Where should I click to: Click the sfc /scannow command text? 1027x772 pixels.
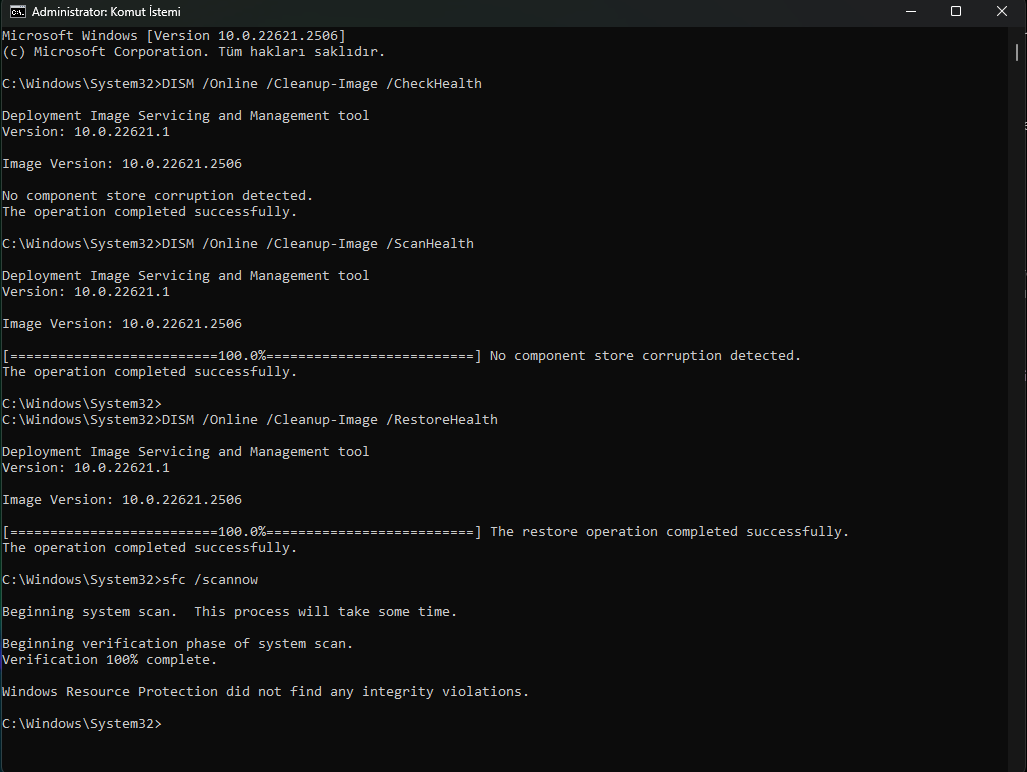[x=210, y=579]
